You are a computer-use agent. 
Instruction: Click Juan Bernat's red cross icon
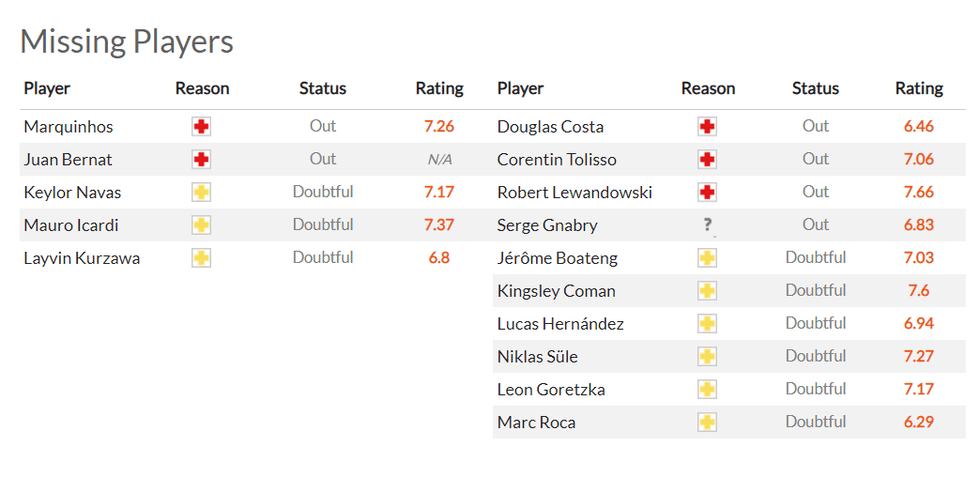202,160
